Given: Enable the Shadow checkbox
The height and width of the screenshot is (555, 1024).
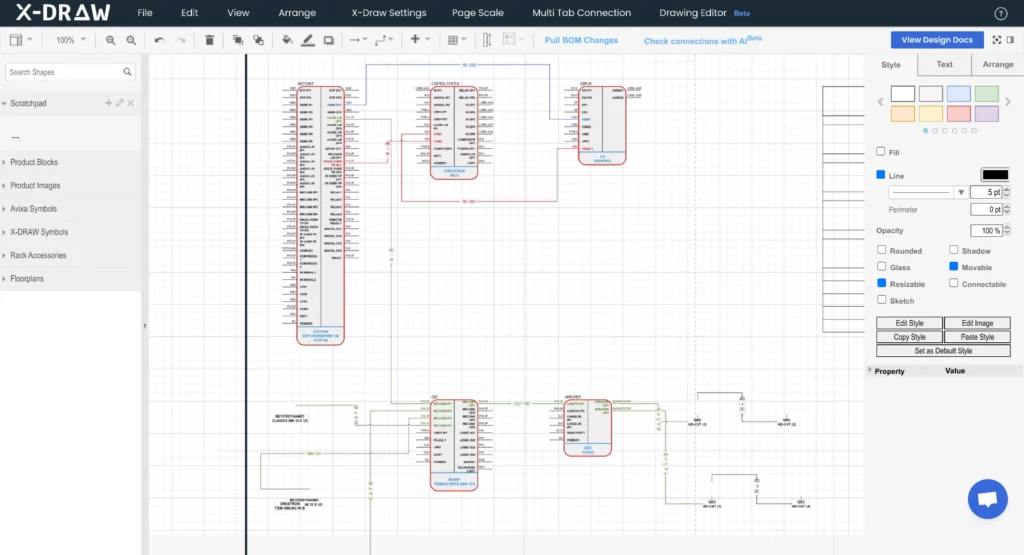Looking at the screenshot, I should [x=953, y=250].
